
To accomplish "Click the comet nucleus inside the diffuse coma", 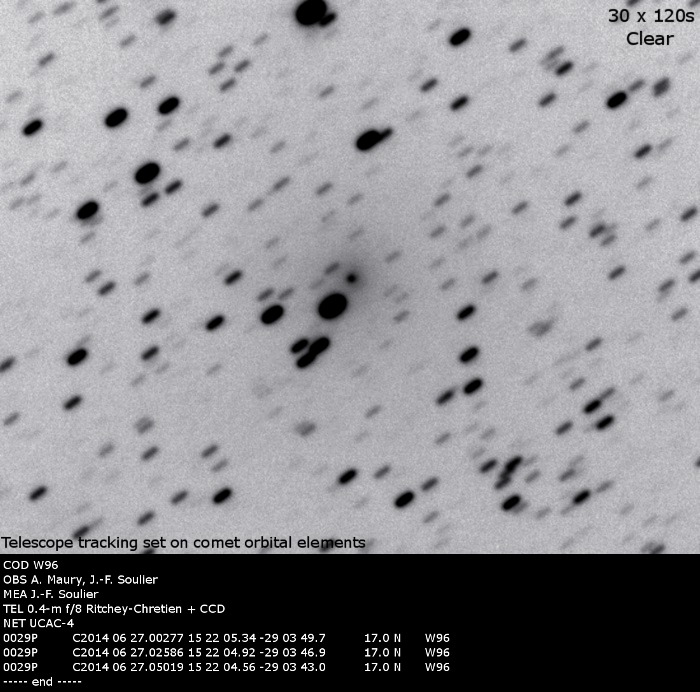I will (351, 276).
